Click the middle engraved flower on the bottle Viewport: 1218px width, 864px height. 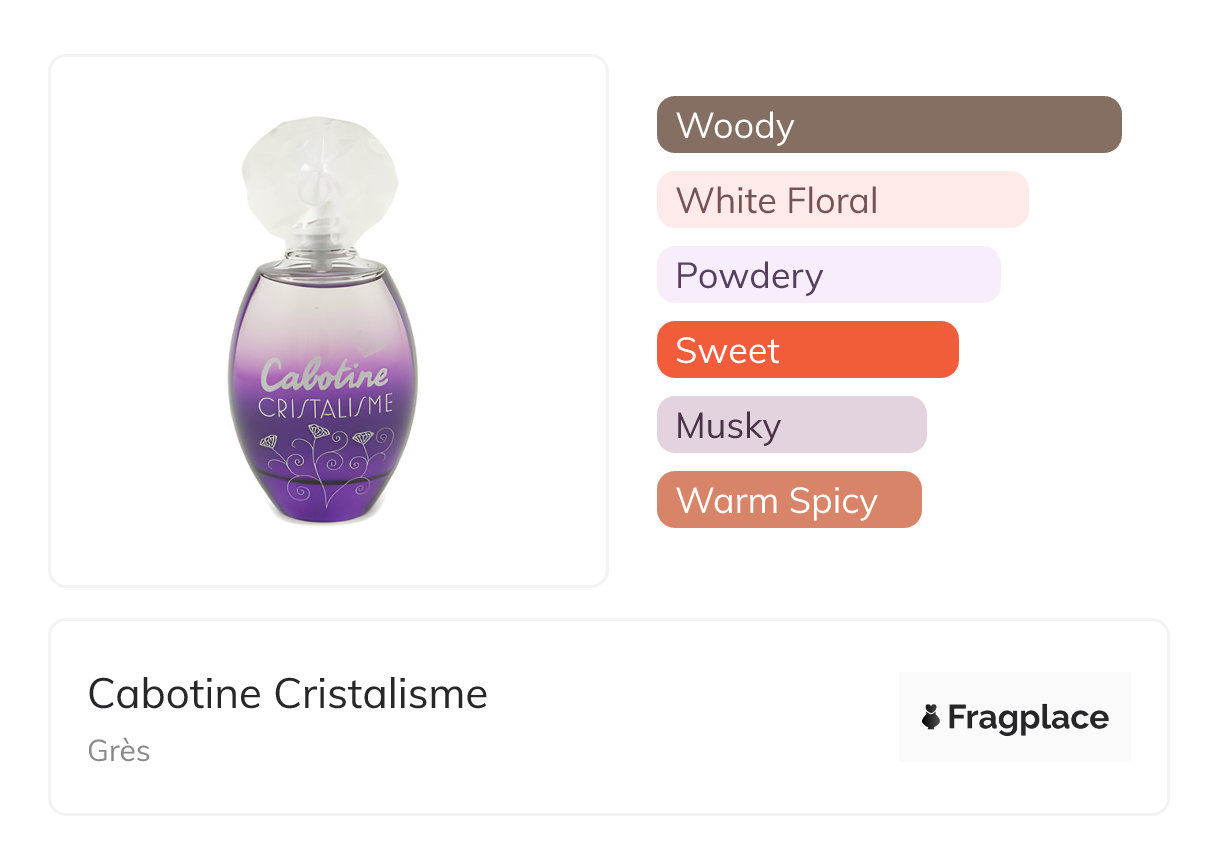tap(317, 432)
